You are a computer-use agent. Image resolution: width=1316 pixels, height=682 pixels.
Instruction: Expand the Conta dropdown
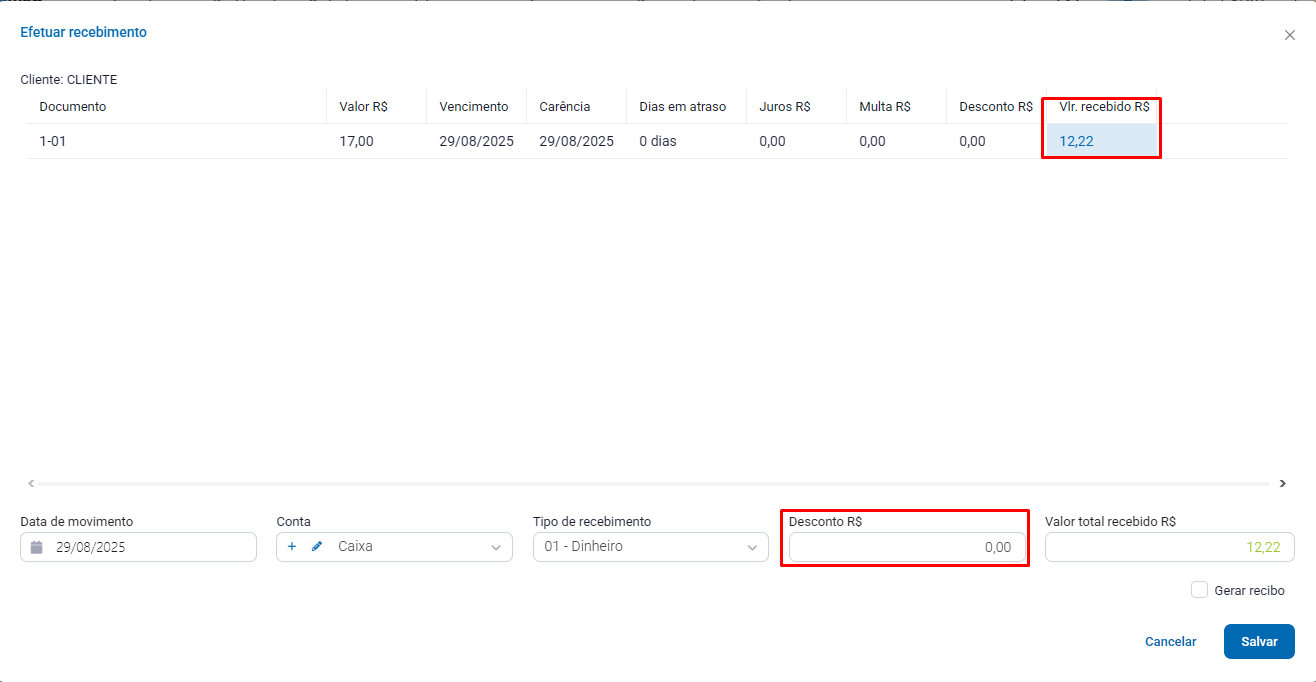tap(496, 547)
